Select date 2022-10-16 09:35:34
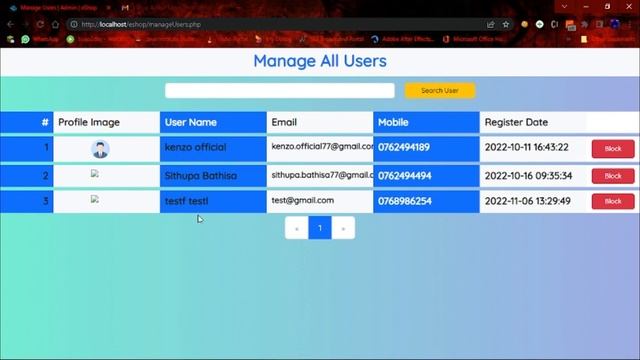This screenshot has height=360, width=640. 528,176
